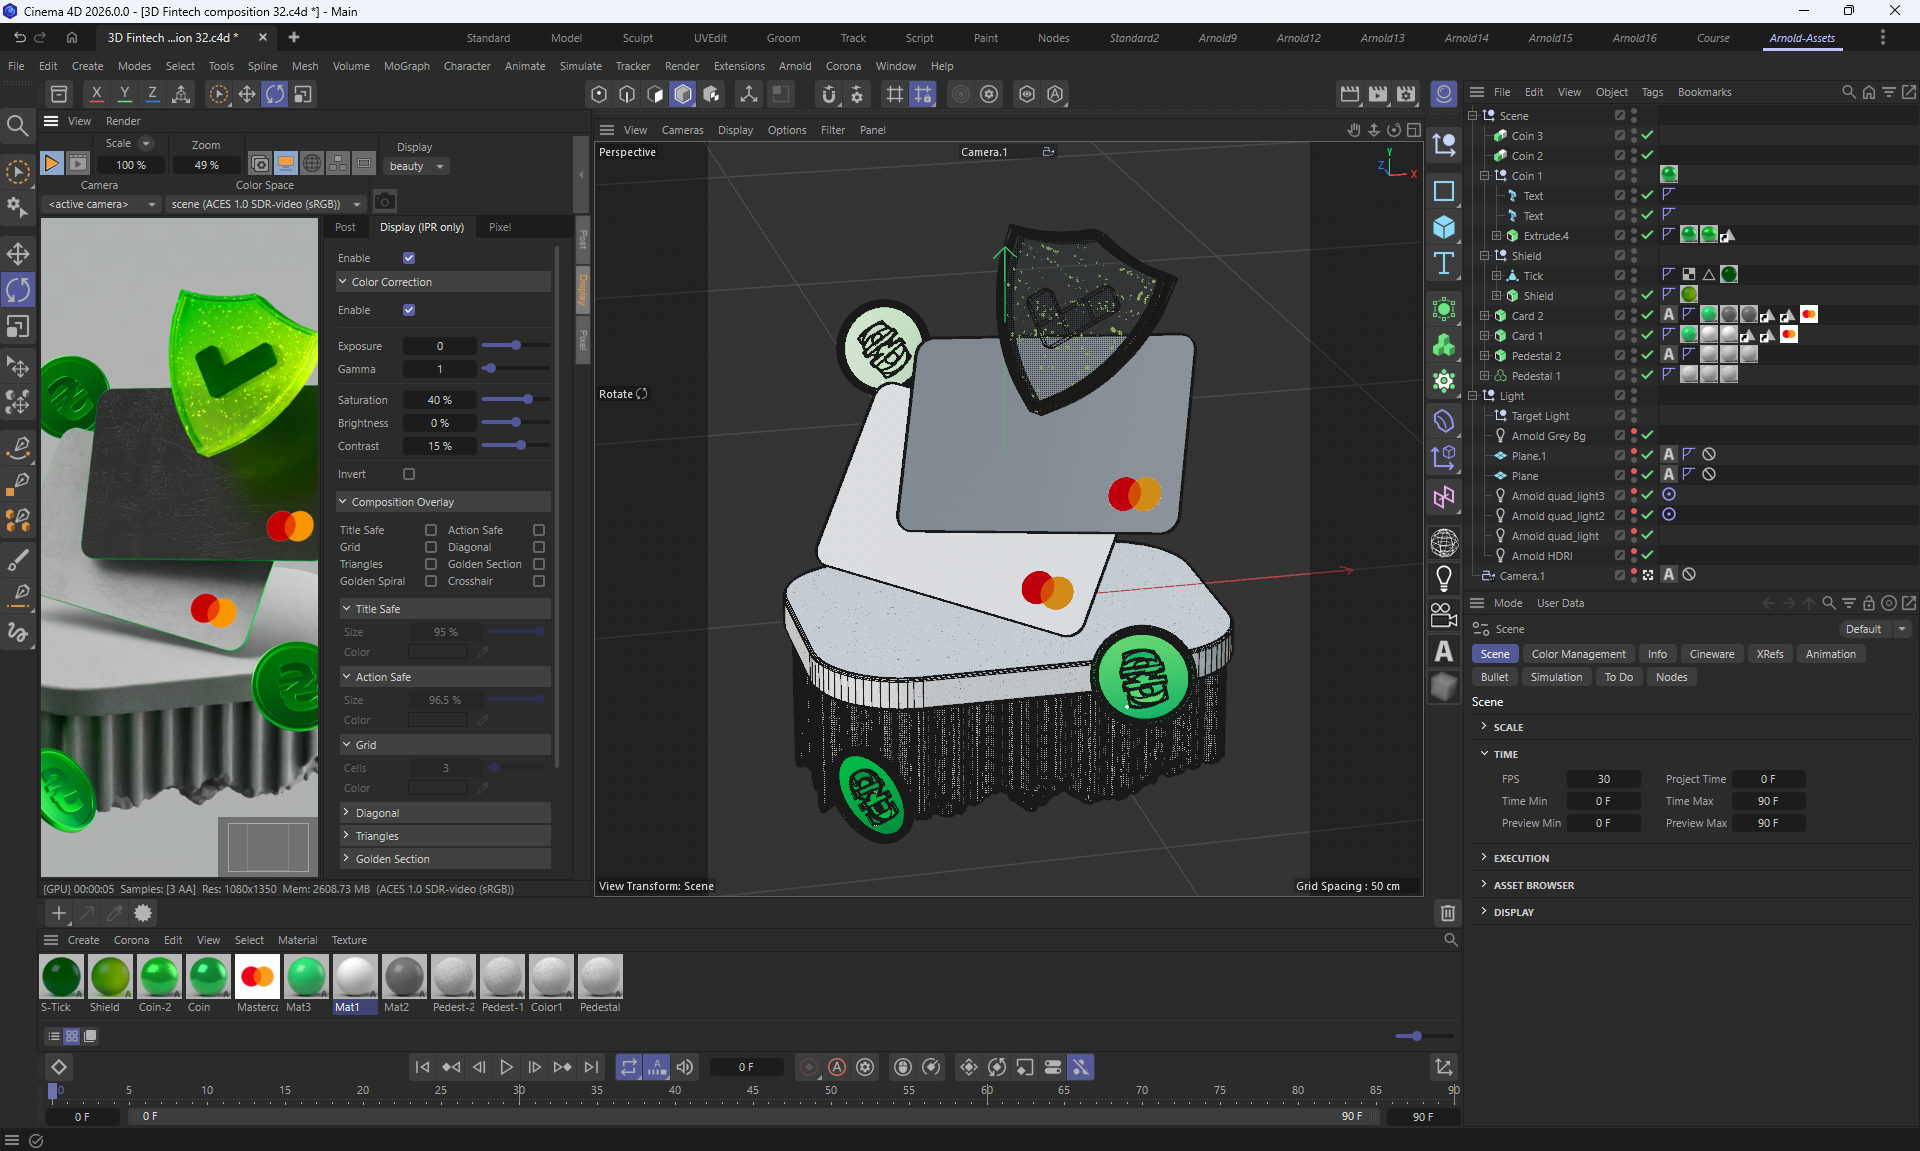Activate the Rotate tool in left toolbar

click(18, 290)
